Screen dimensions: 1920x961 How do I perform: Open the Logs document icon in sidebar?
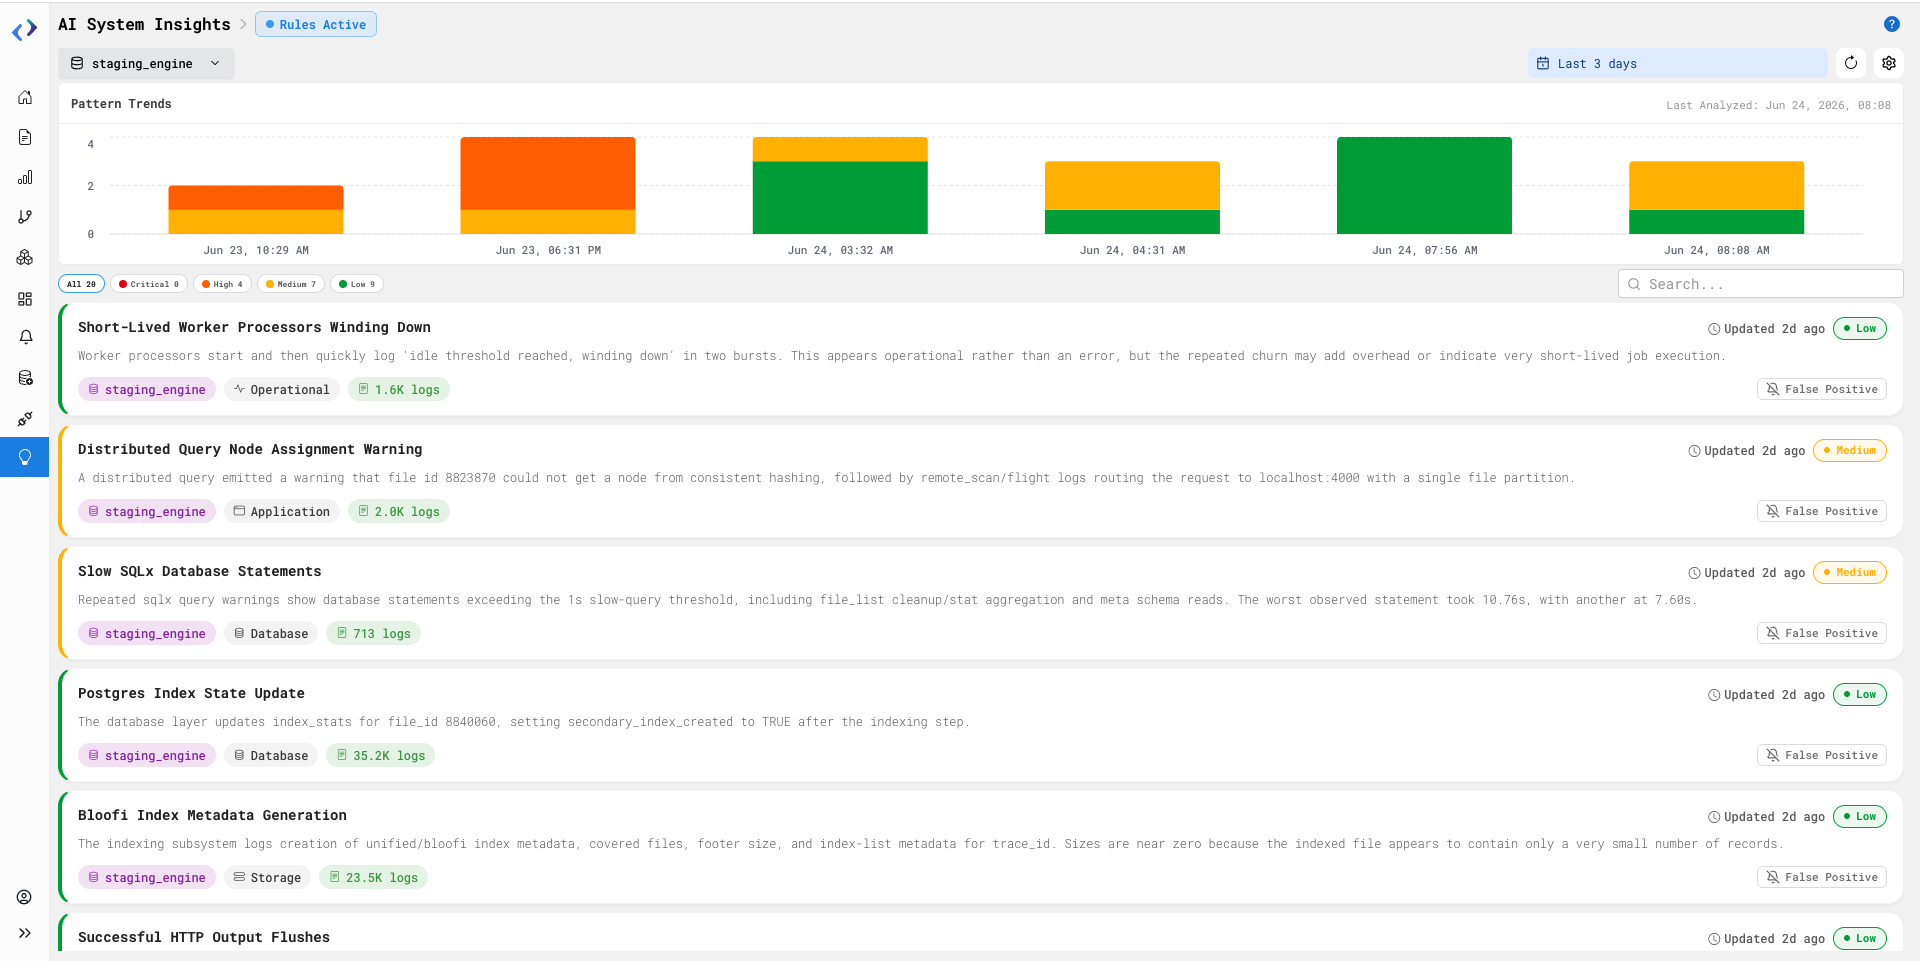(25, 137)
